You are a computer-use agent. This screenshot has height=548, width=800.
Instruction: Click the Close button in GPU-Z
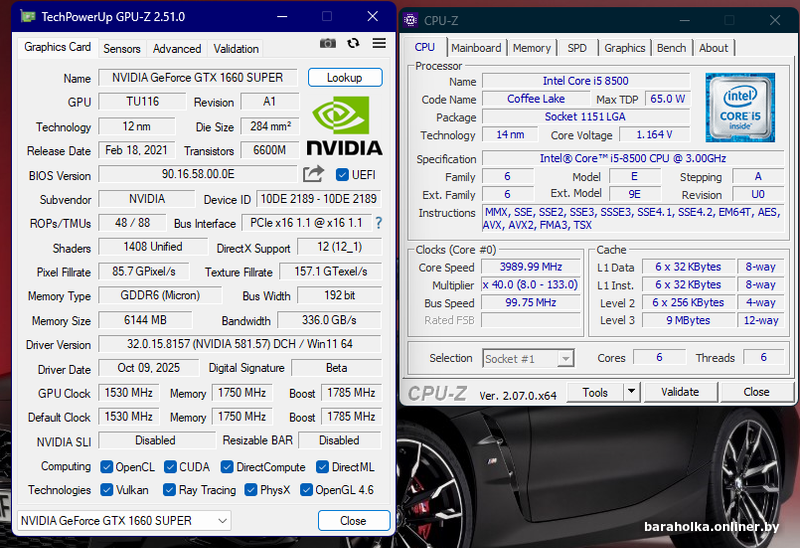tap(354, 520)
